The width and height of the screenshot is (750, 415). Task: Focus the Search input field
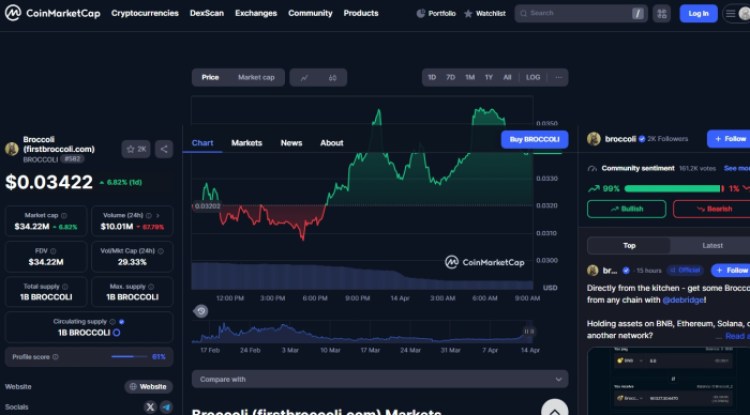[x=581, y=13]
